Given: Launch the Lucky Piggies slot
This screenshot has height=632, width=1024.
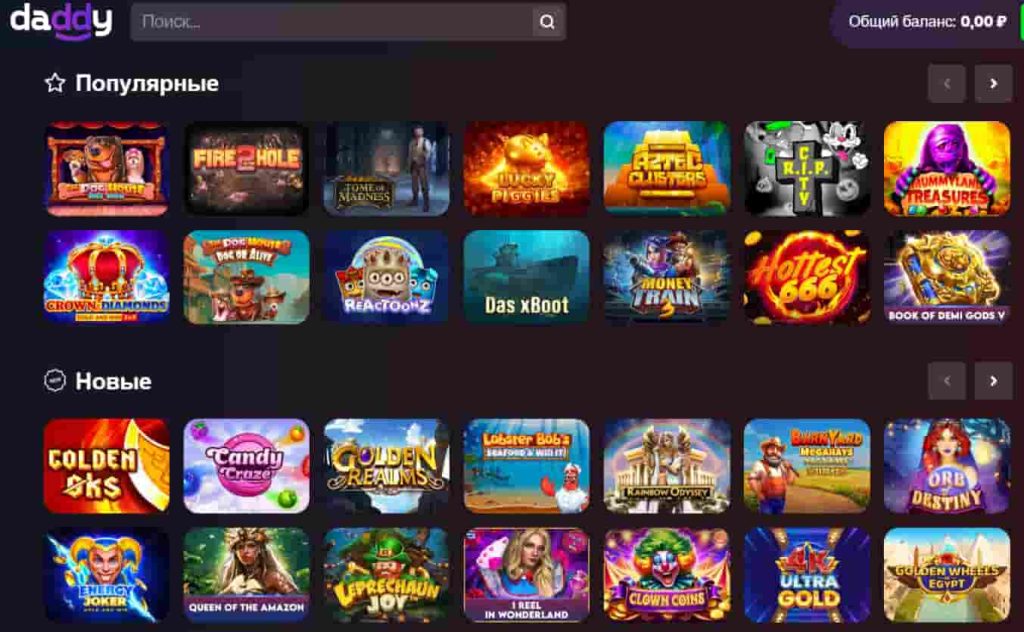Looking at the screenshot, I should (526, 168).
